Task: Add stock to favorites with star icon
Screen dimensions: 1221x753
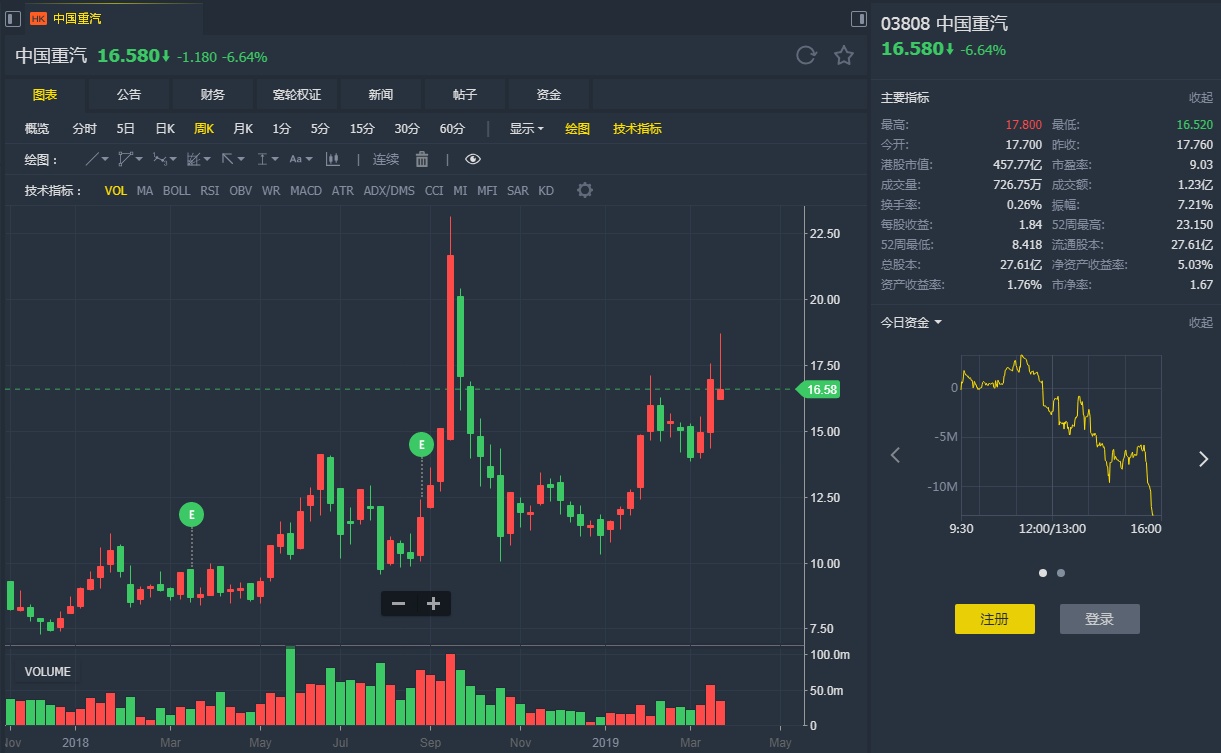Action: click(x=844, y=56)
